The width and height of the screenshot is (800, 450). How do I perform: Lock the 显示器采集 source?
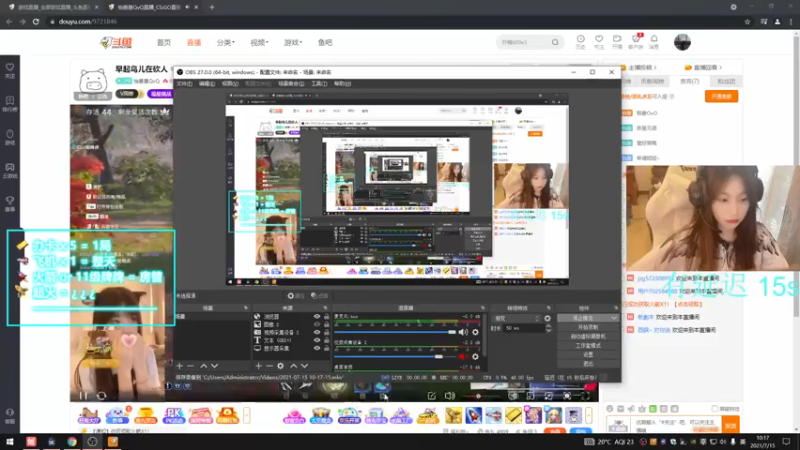327,348
